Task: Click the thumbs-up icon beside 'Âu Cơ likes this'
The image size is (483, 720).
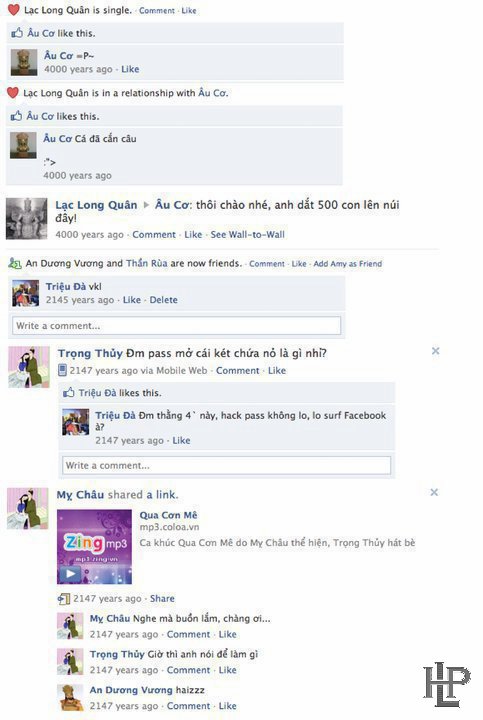Action: pos(16,116)
